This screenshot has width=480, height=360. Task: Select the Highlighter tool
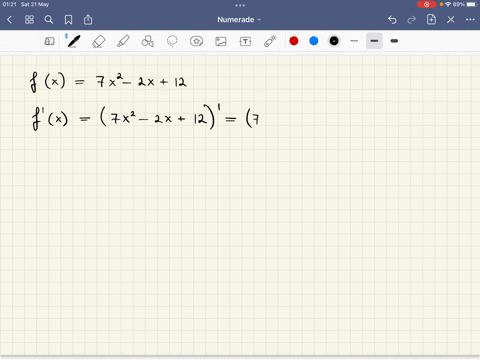pos(123,41)
